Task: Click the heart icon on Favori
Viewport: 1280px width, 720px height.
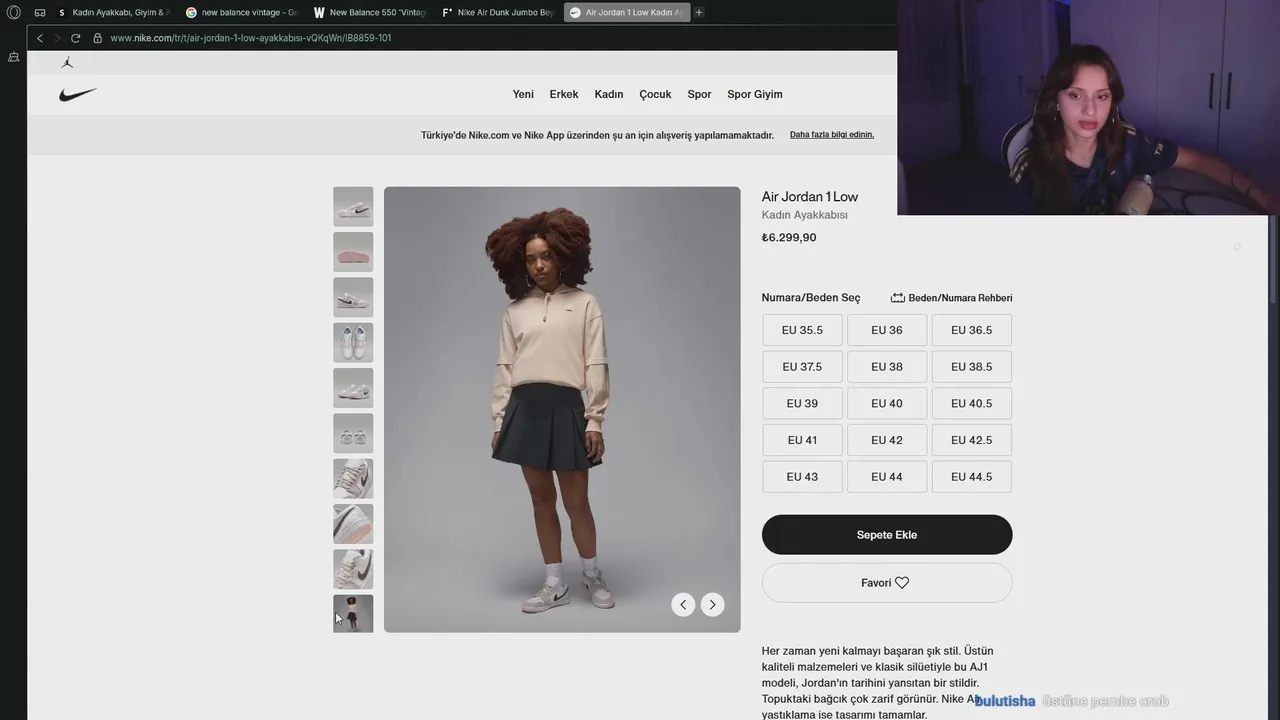Action: coord(902,583)
